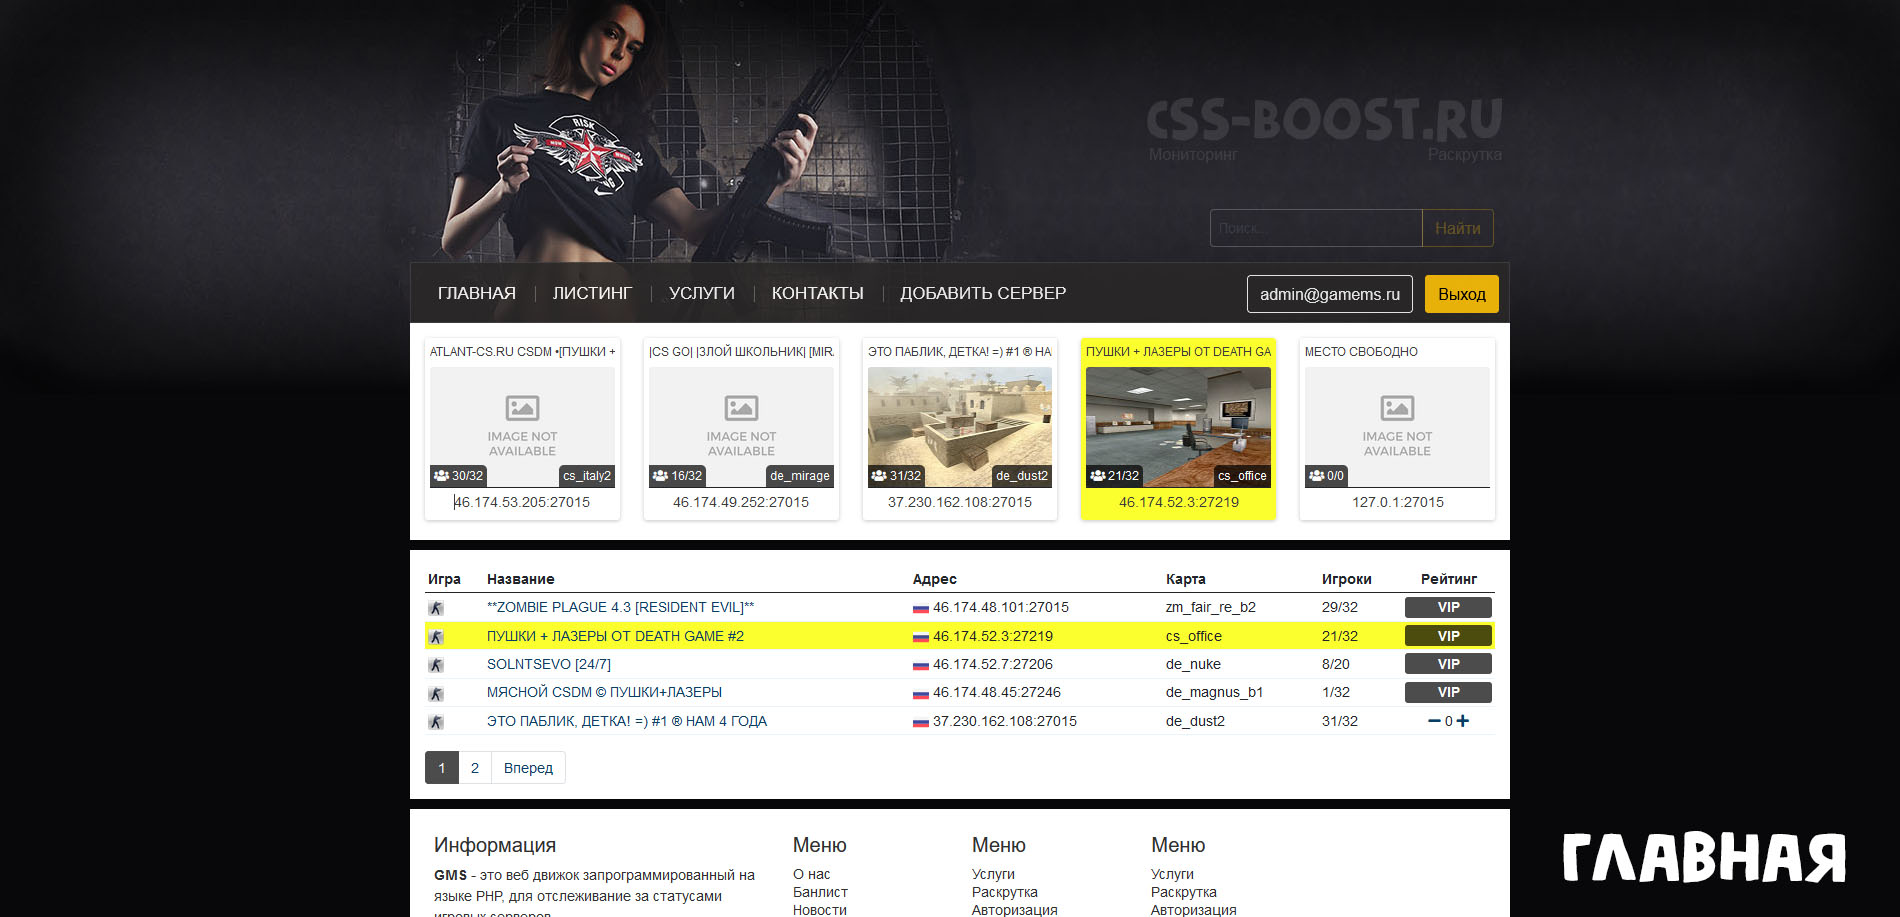Open the ЛИСТИНГ menu item
This screenshot has width=1900, height=917.
[x=592, y=293]
